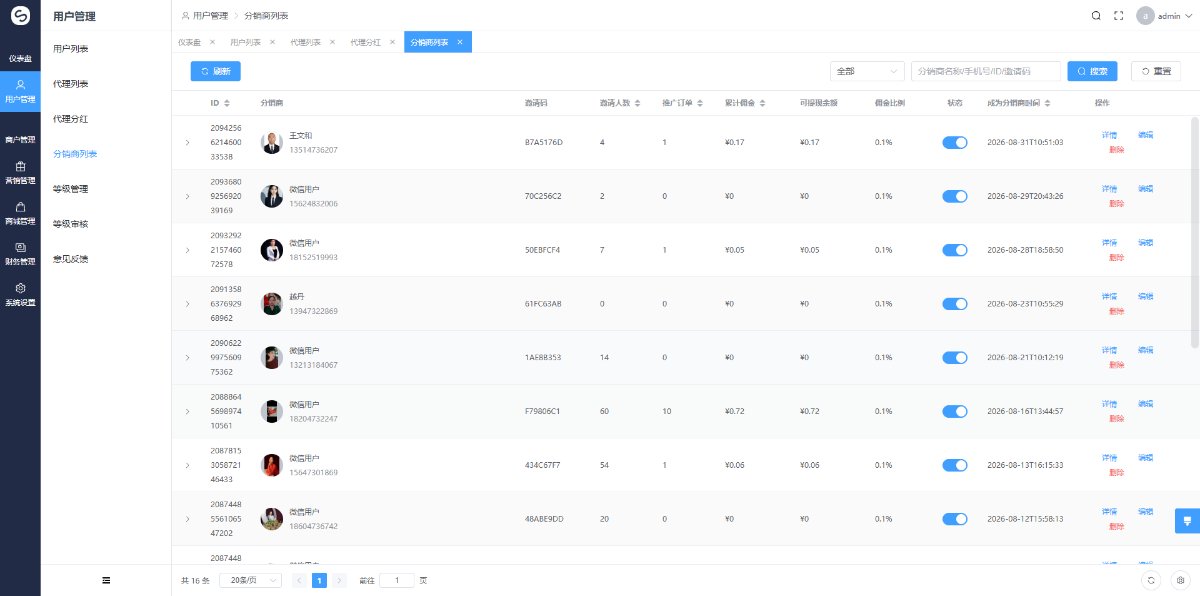
Task: Collapse the submenu with the hamburger icon
Action: [x=106, y=580]
